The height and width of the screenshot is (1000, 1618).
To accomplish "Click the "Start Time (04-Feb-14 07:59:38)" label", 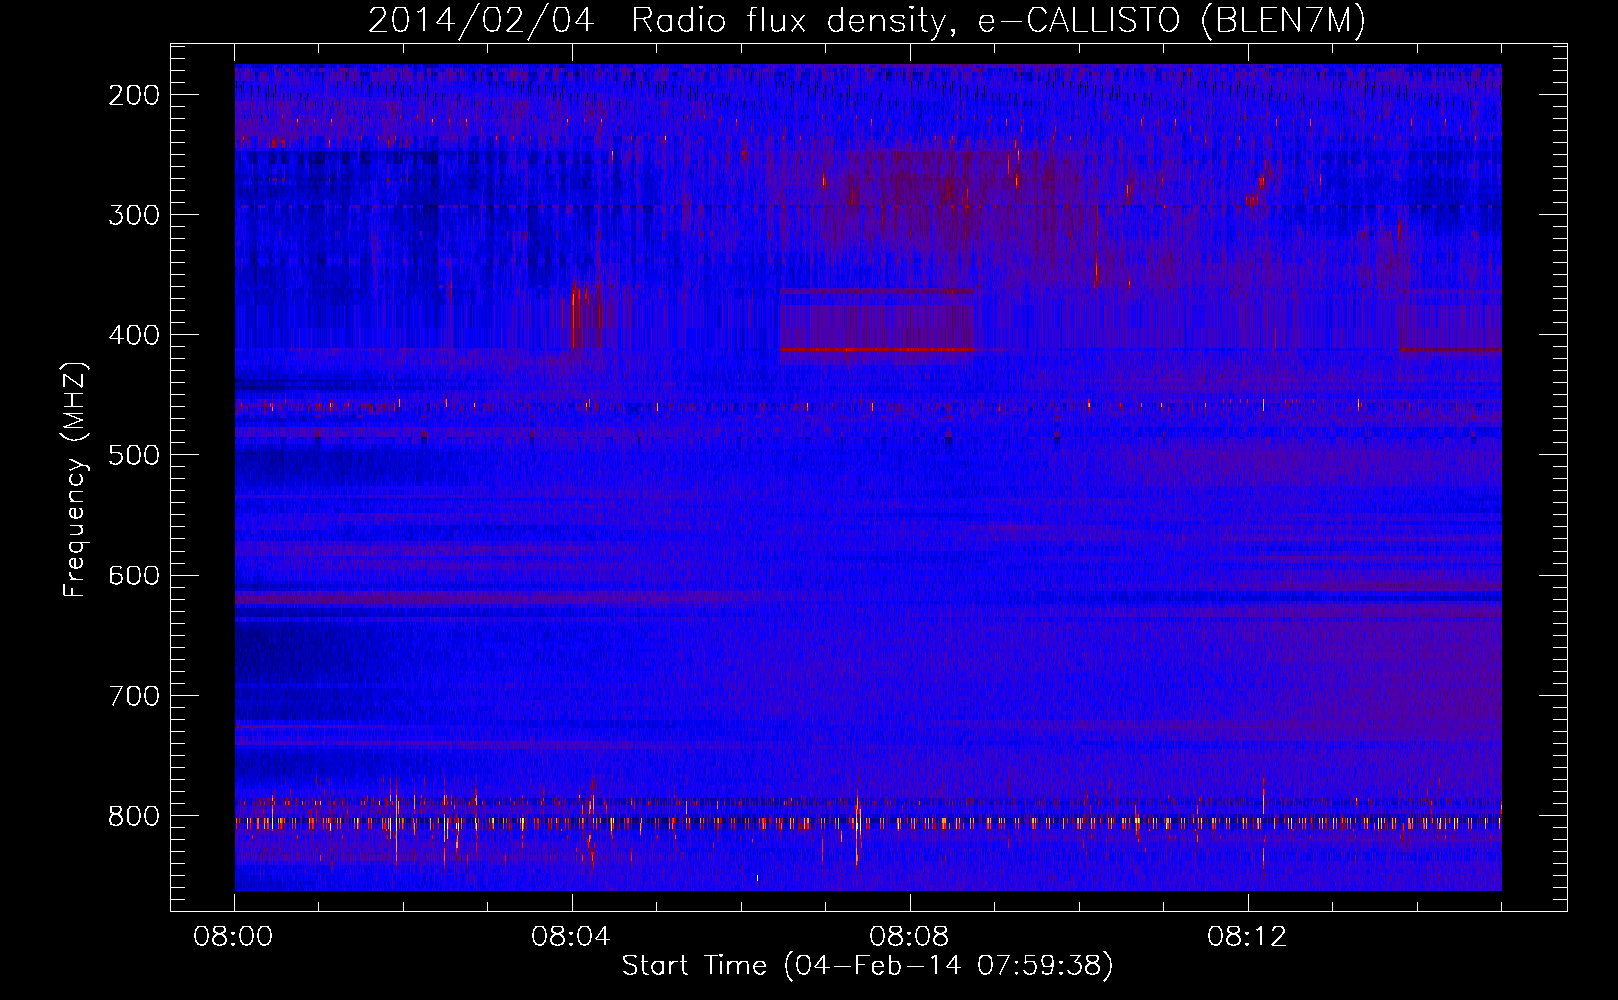I will pos(867,966).
